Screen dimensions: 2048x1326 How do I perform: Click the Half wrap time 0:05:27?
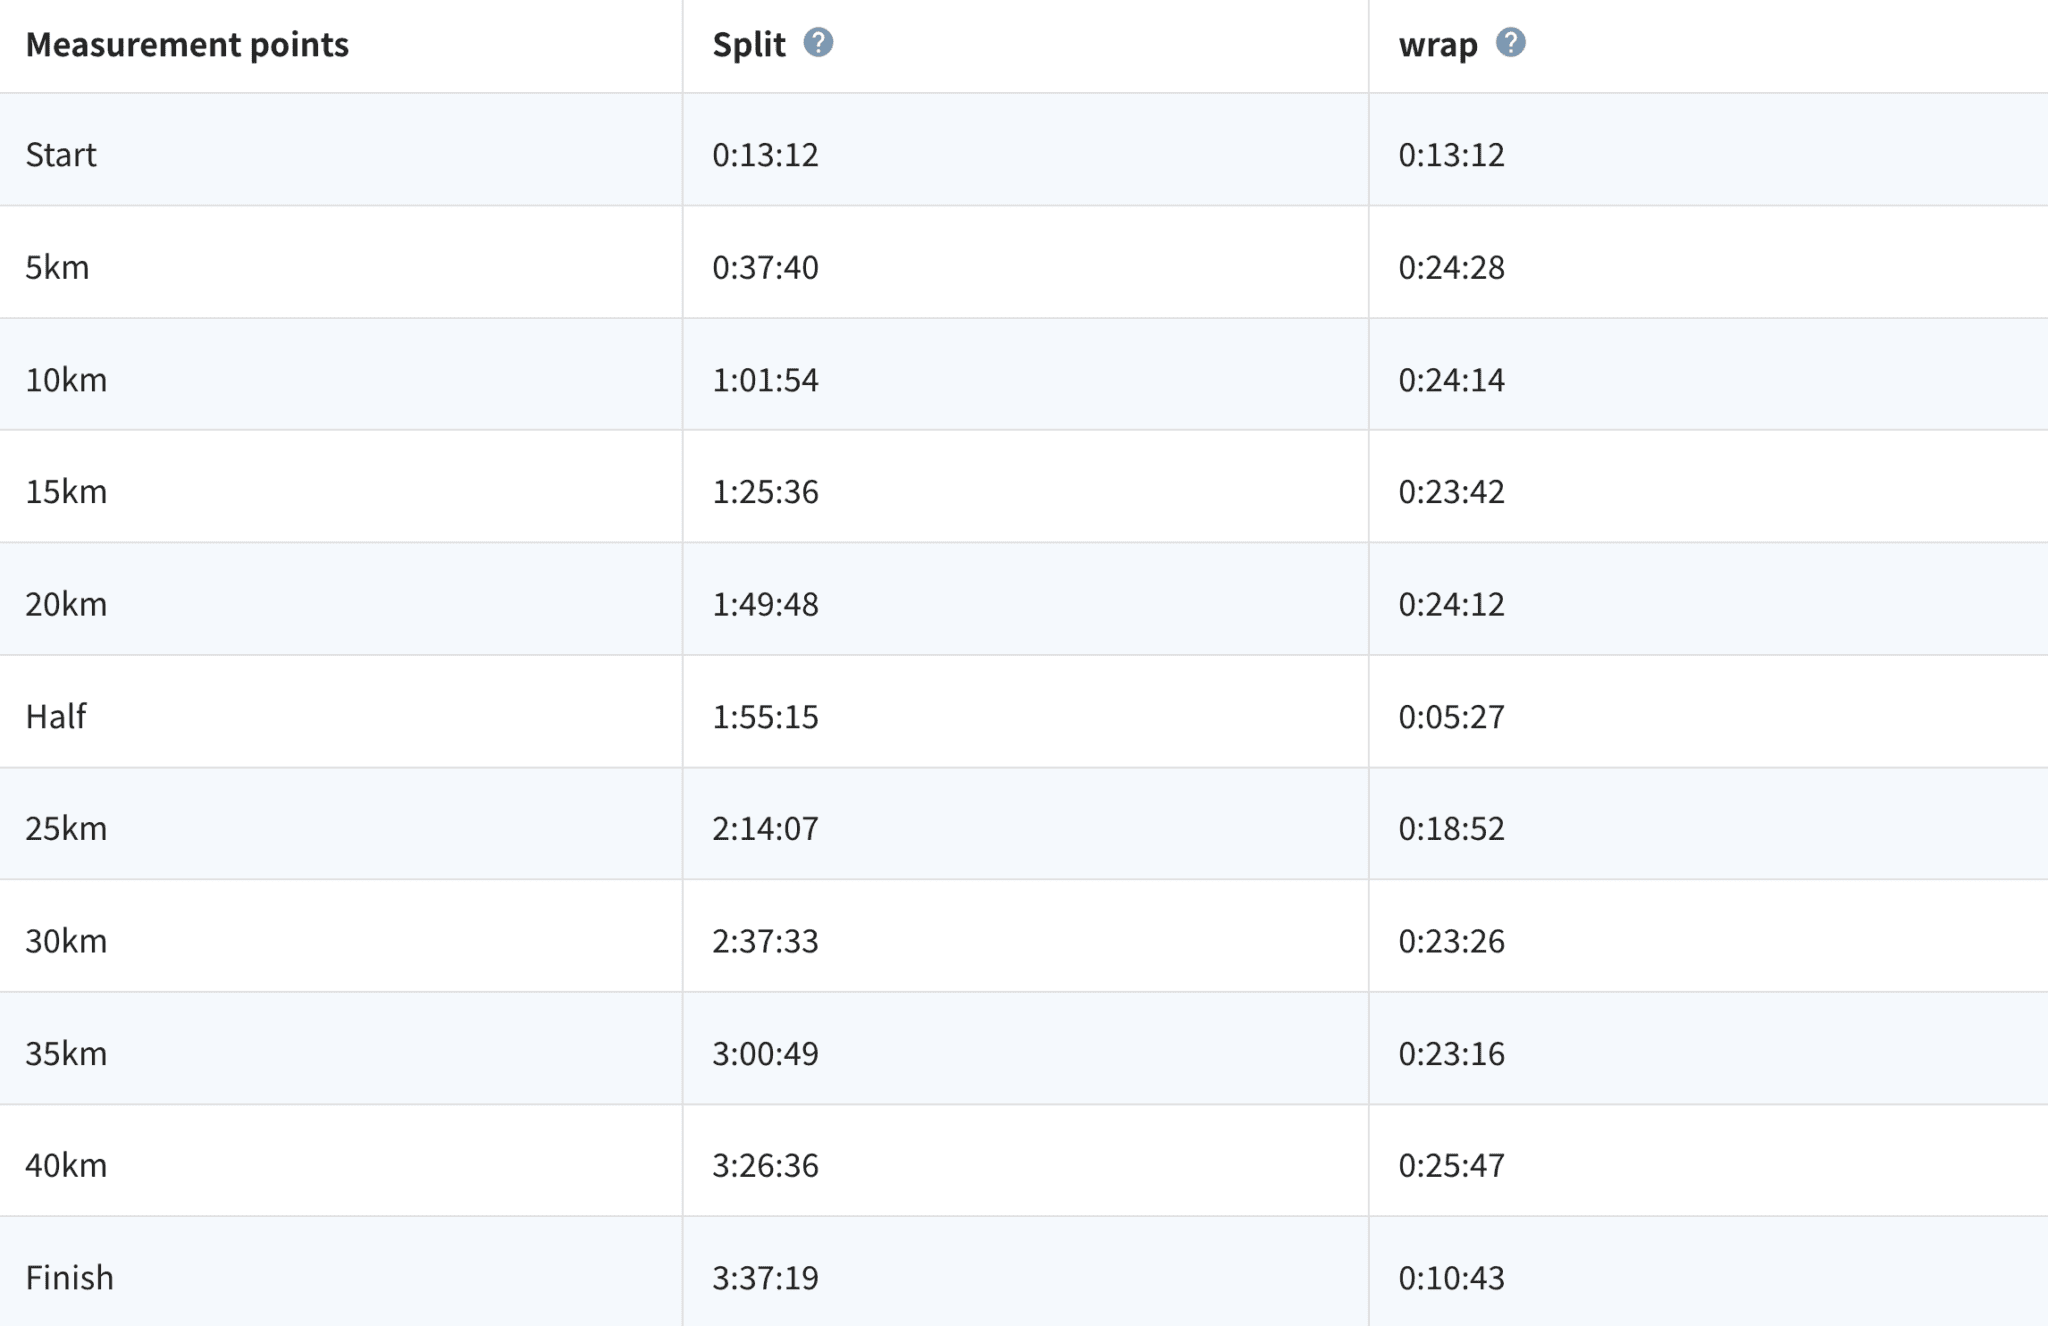pos(1451,717)
